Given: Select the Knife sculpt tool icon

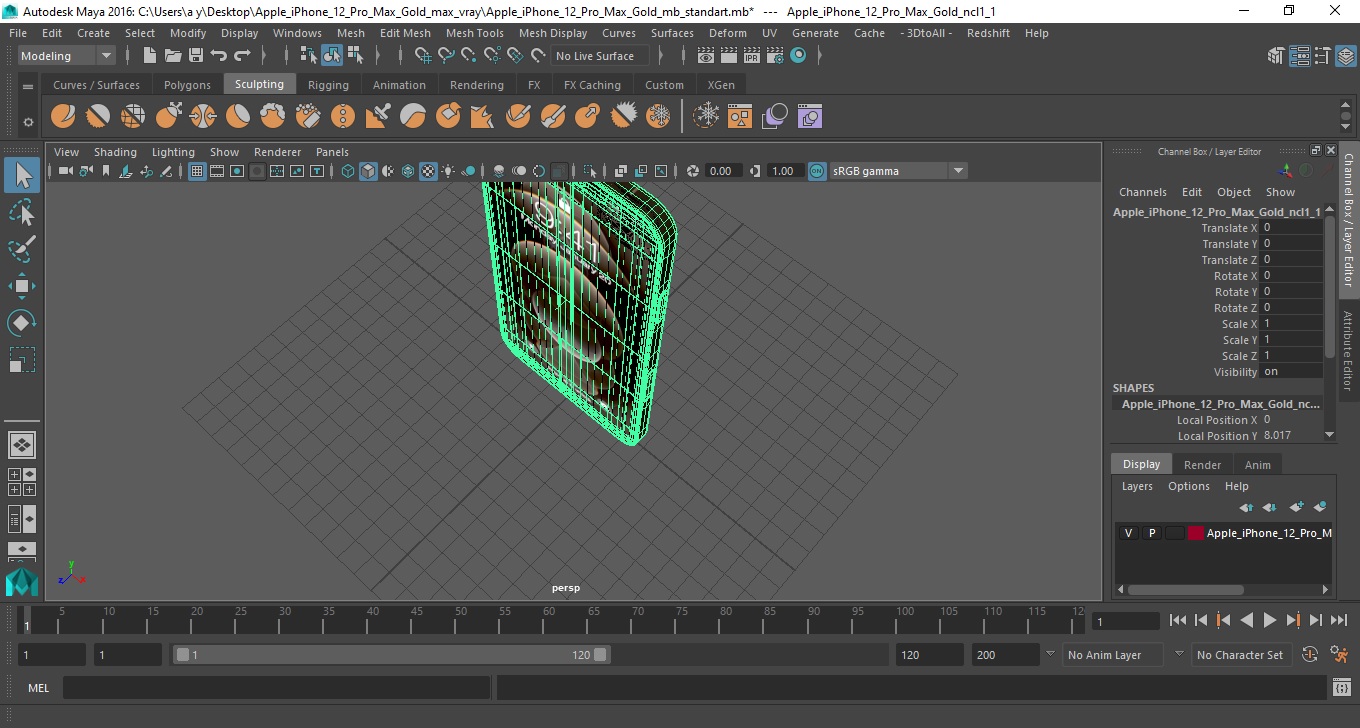Looking at the screenshot, I should [518, 117].
